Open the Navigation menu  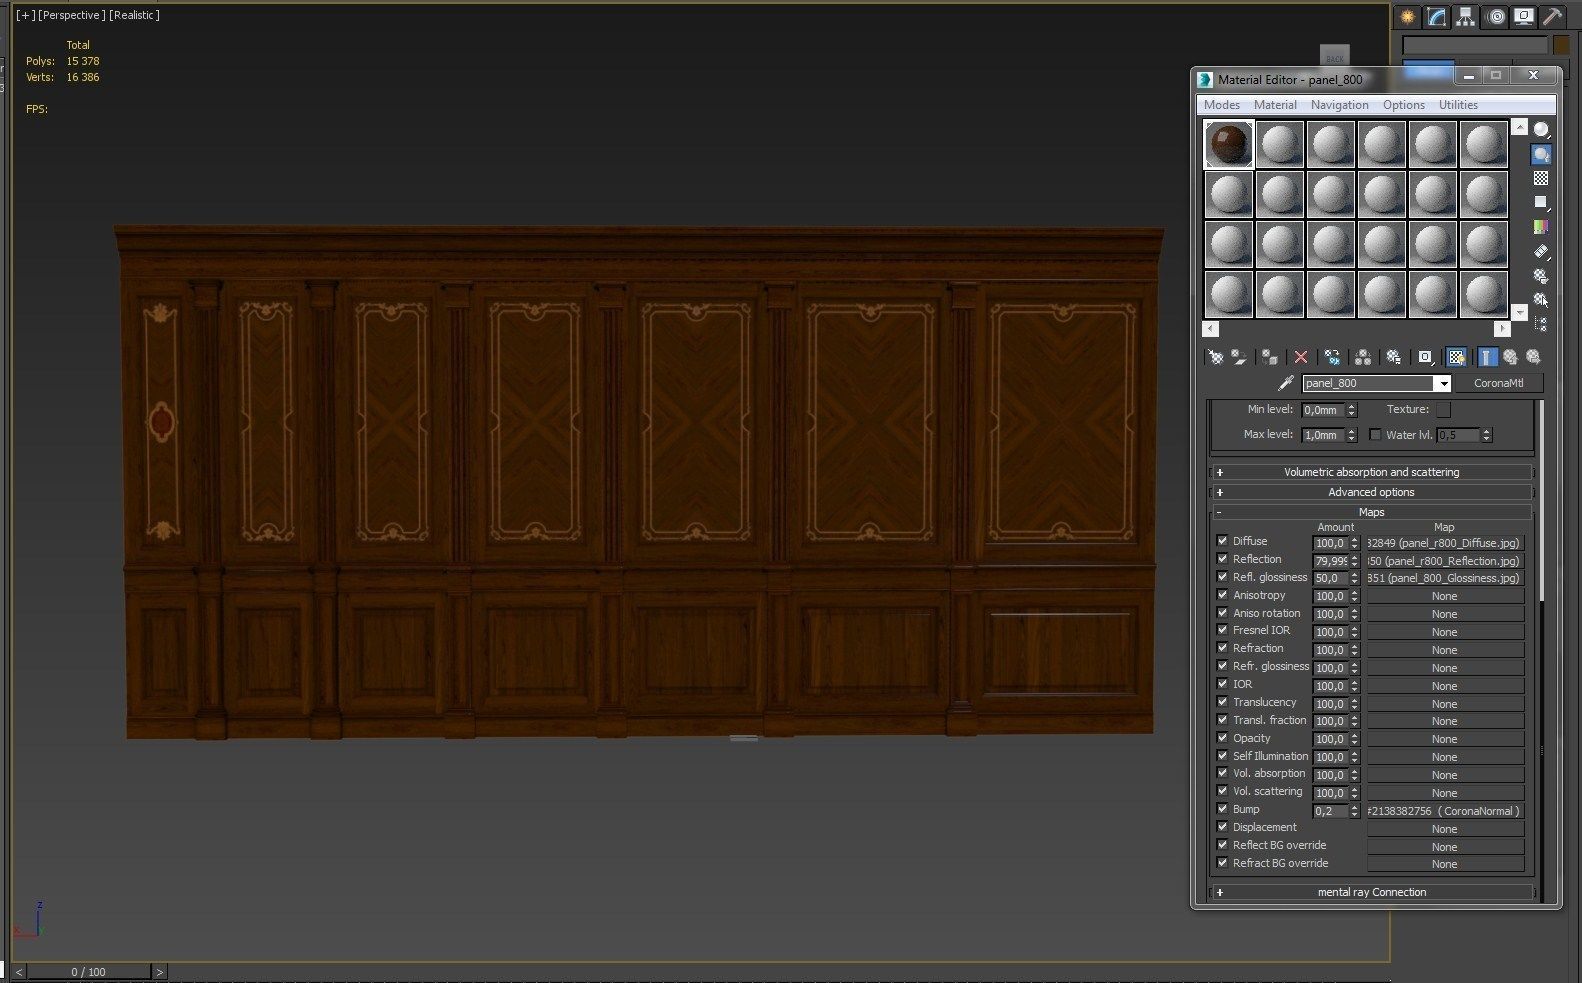coord(1339,105)
